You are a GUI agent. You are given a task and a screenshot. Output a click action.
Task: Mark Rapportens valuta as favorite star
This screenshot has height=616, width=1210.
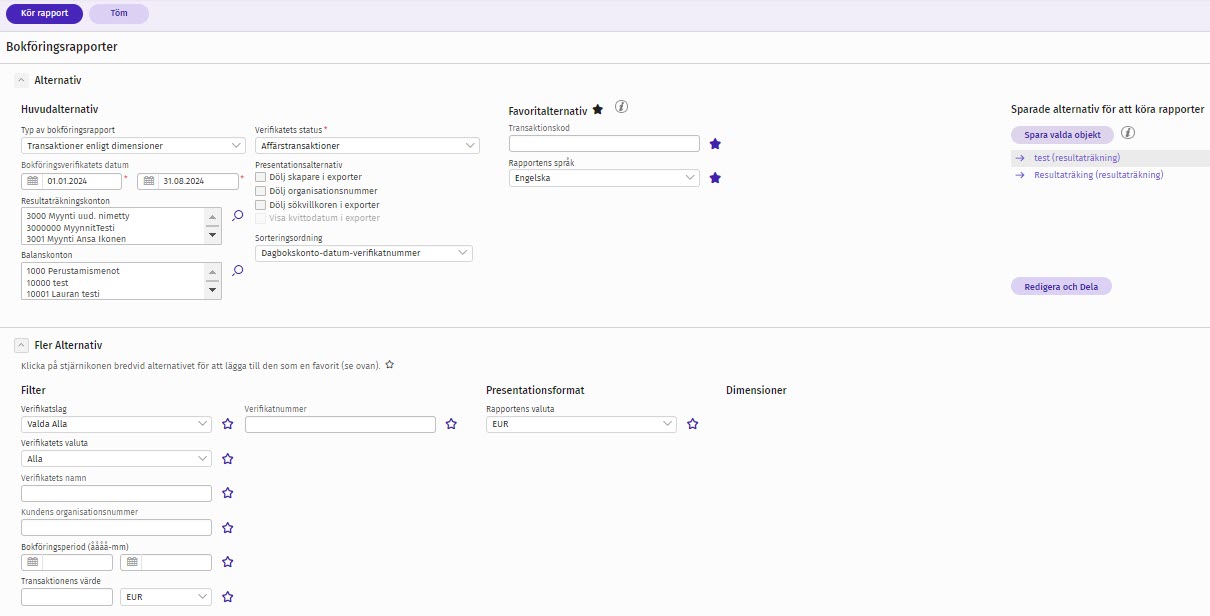click(x=692, y=424)
